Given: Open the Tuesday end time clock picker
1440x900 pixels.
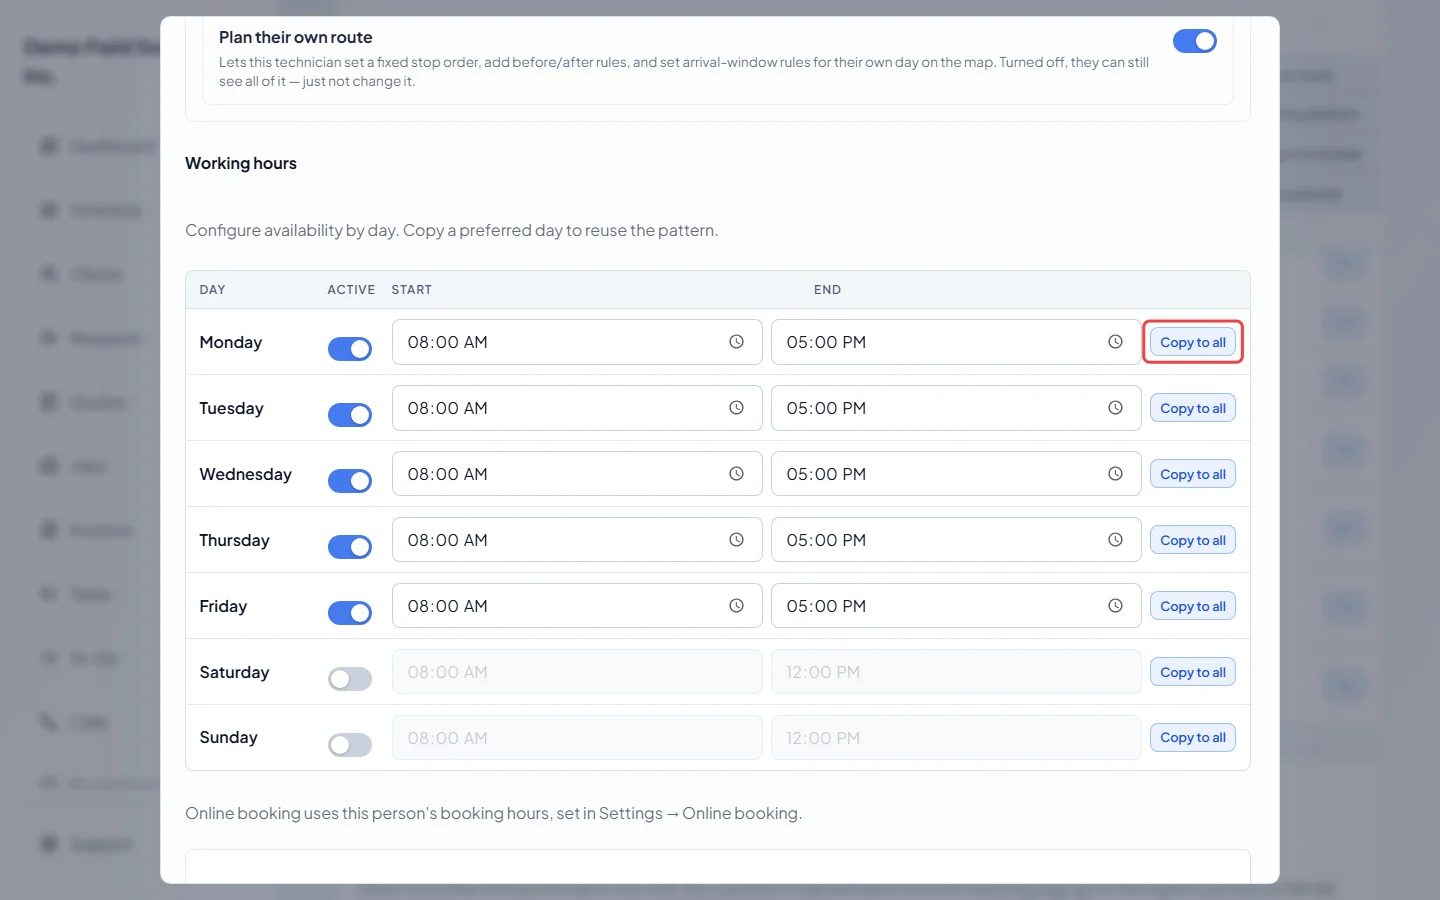Looking at the screenshot, I should coord(1115,408).
